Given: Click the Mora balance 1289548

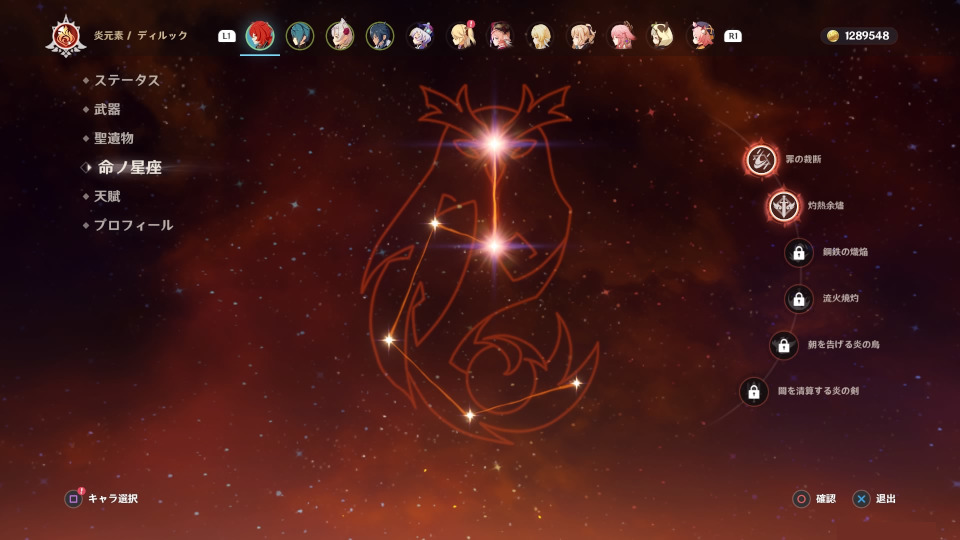Looking at the screenshot, I should coord(866,36).
